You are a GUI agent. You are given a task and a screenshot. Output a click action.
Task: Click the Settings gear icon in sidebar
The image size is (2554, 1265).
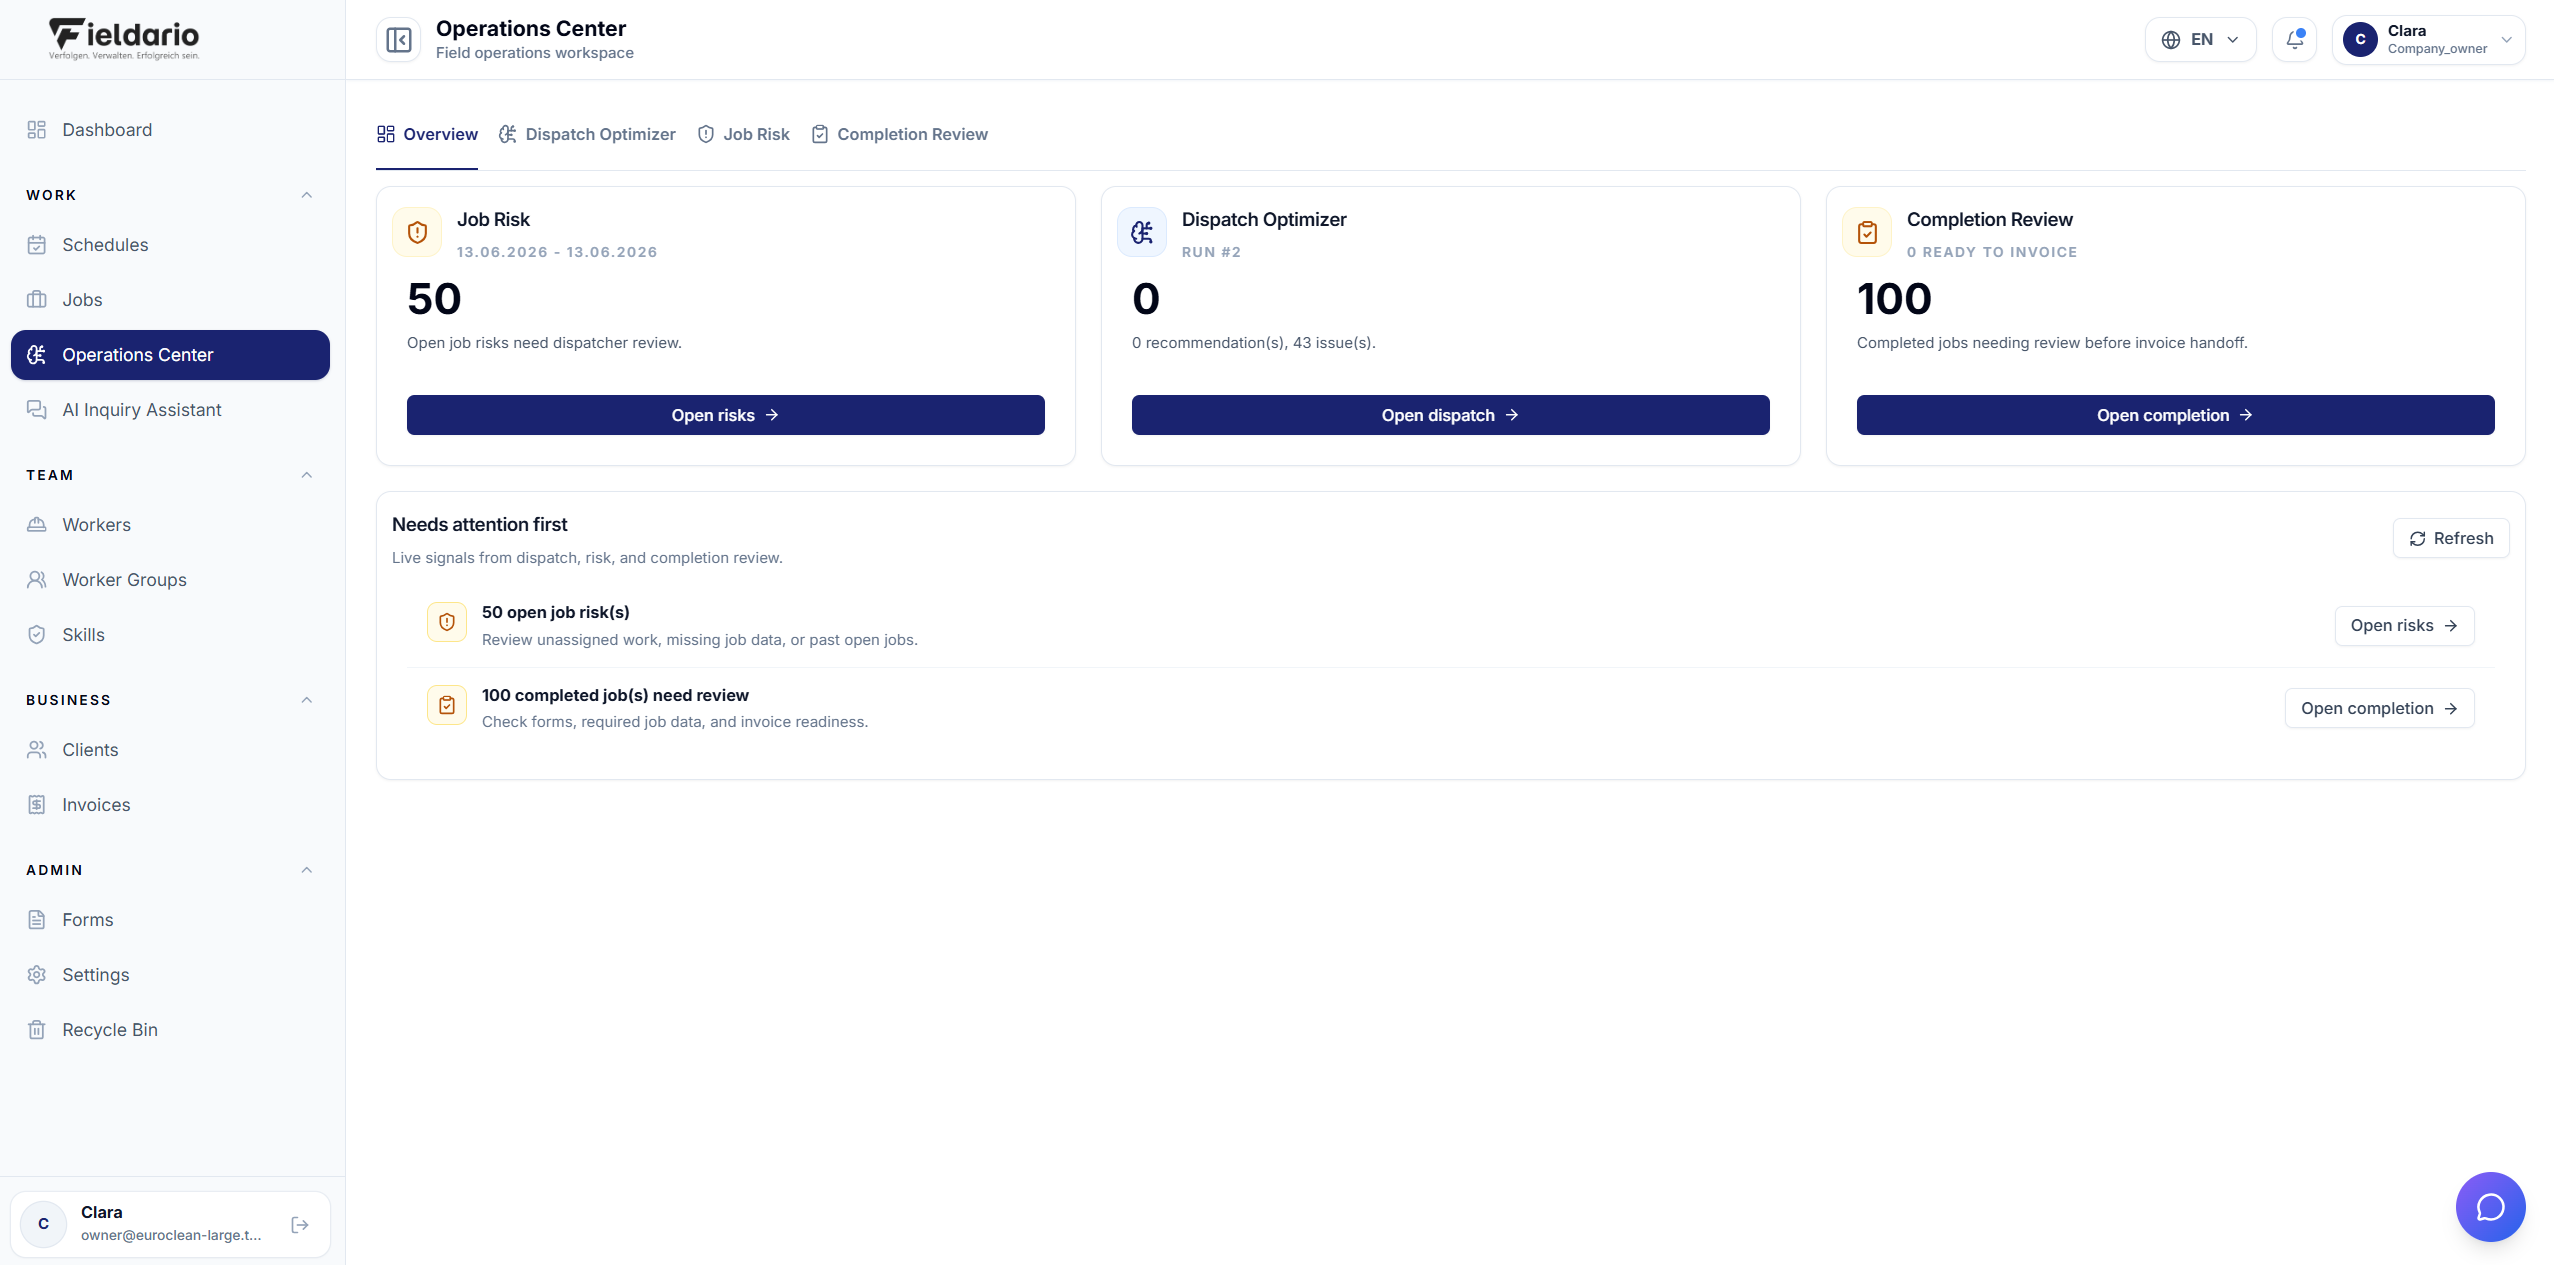pos(37,975)
